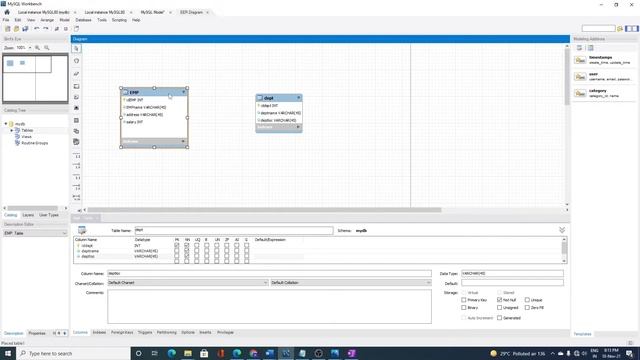Switch to the Triggers tab
Viewport: 640px width, 360px height.
145,333
